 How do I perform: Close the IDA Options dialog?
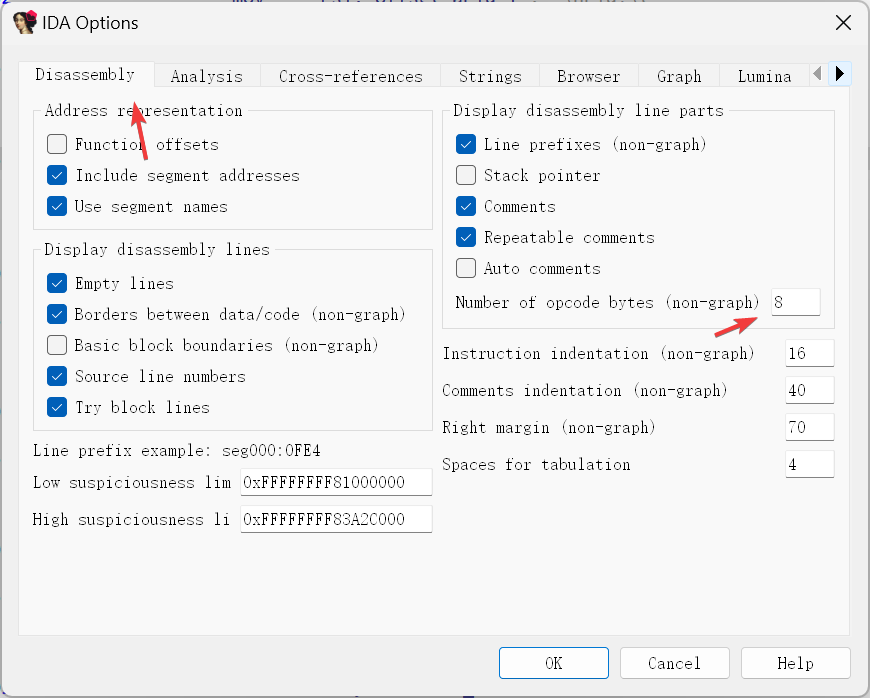tap(844, 22)
